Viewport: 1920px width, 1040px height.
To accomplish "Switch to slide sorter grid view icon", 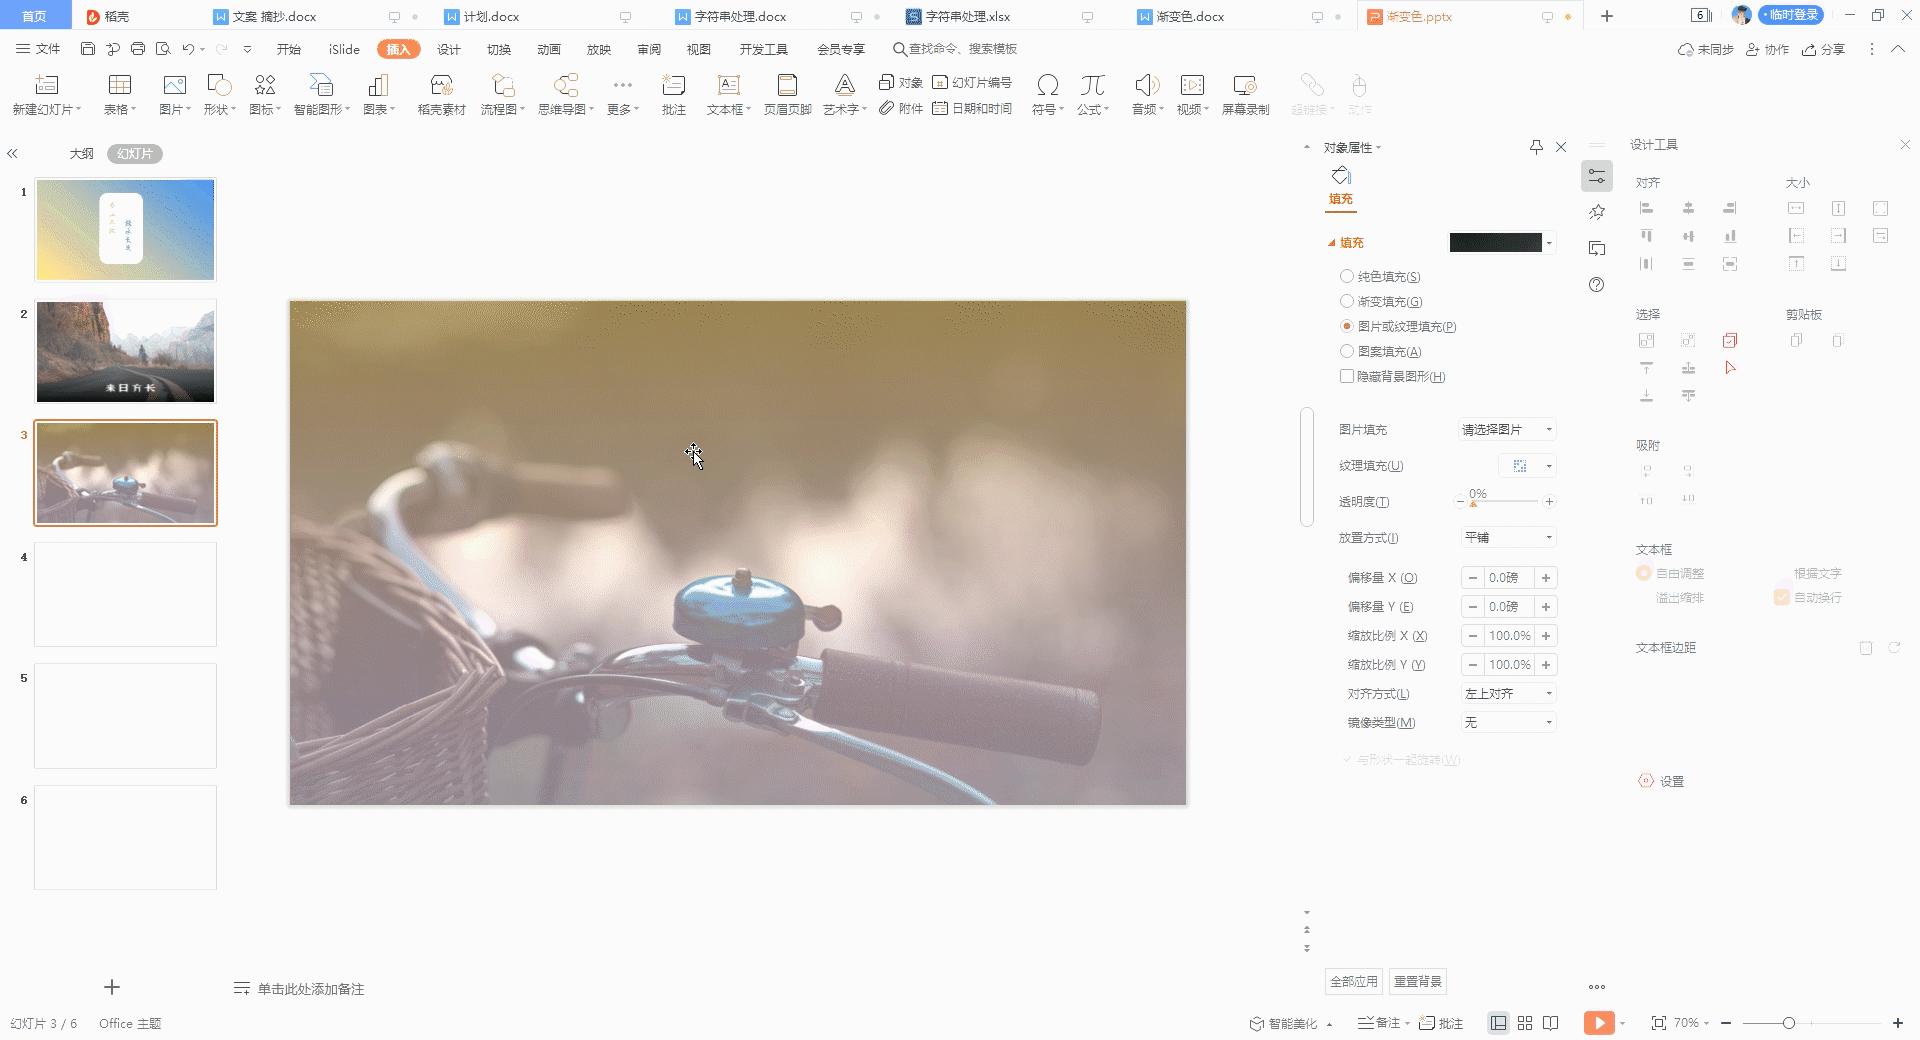I will coord(1525,1023).
